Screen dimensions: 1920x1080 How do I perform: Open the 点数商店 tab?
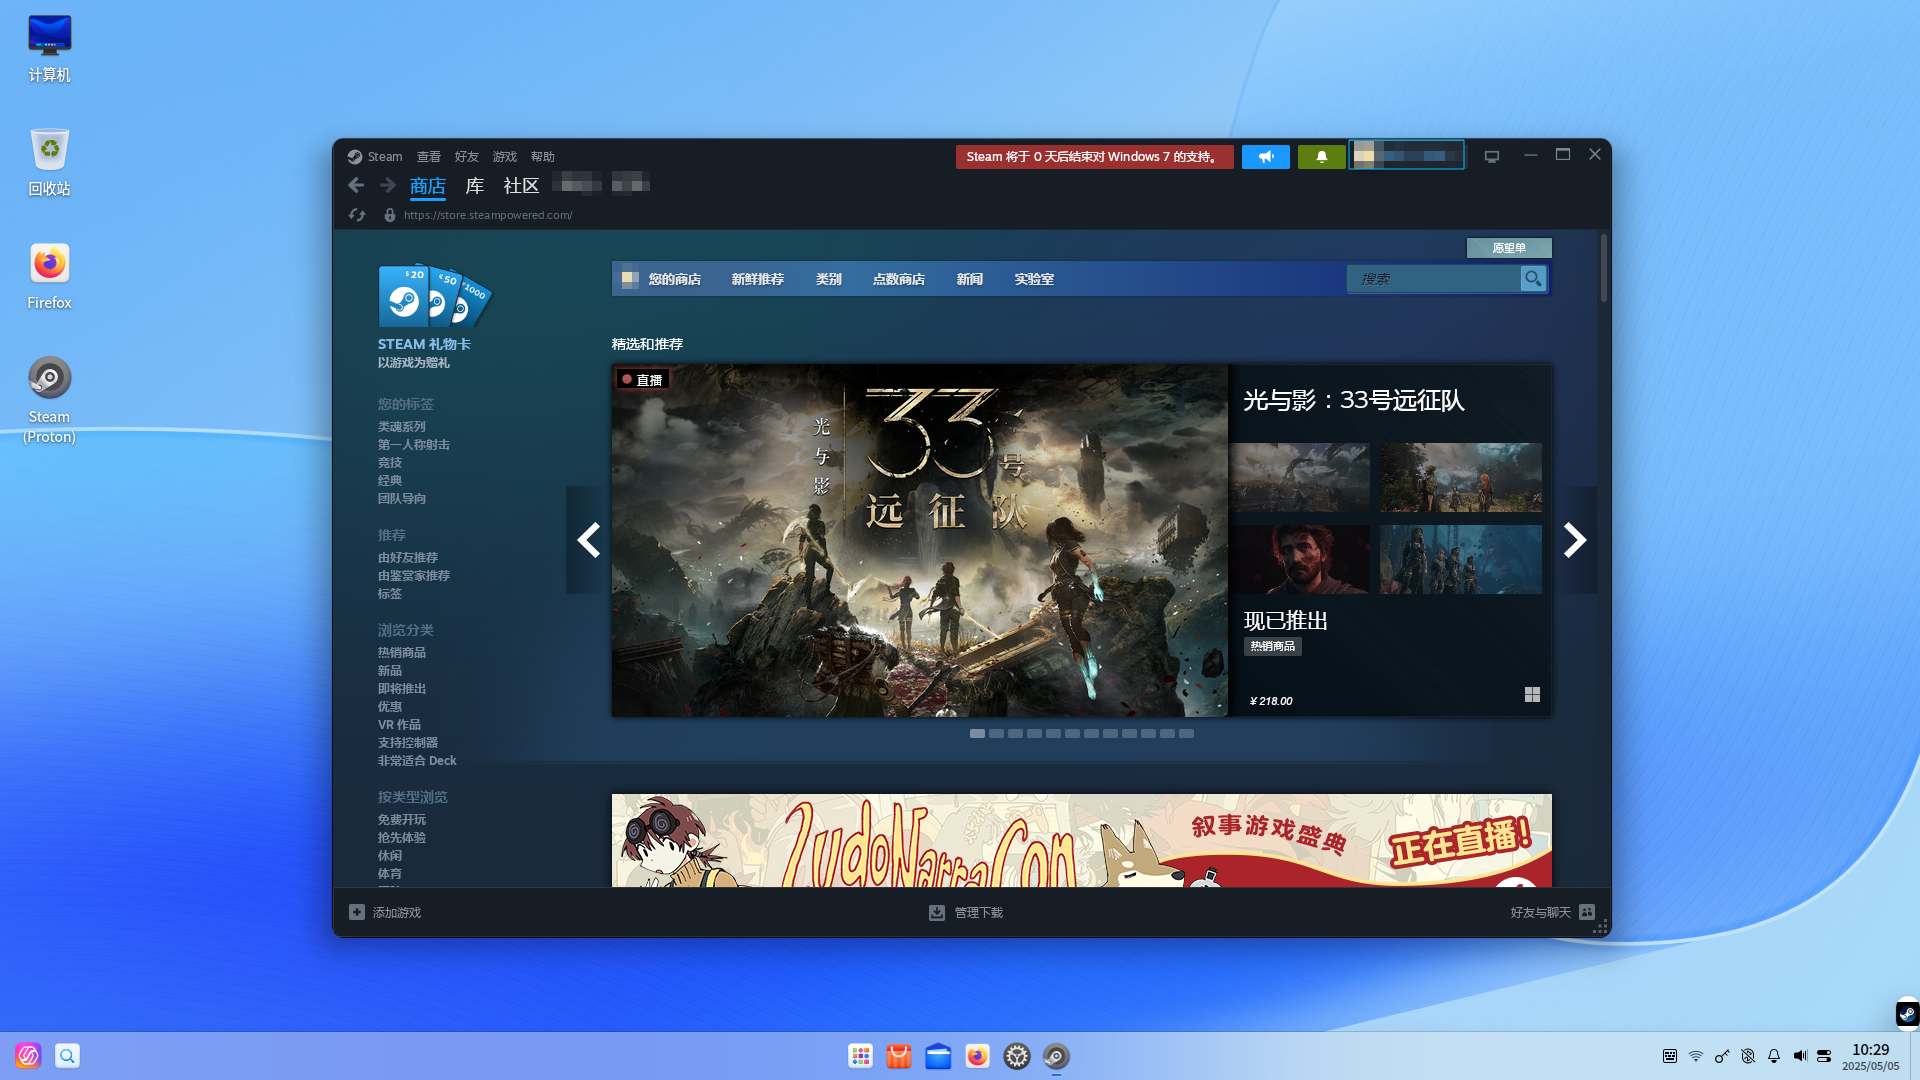pyautogui.click(x=898, y=279)
